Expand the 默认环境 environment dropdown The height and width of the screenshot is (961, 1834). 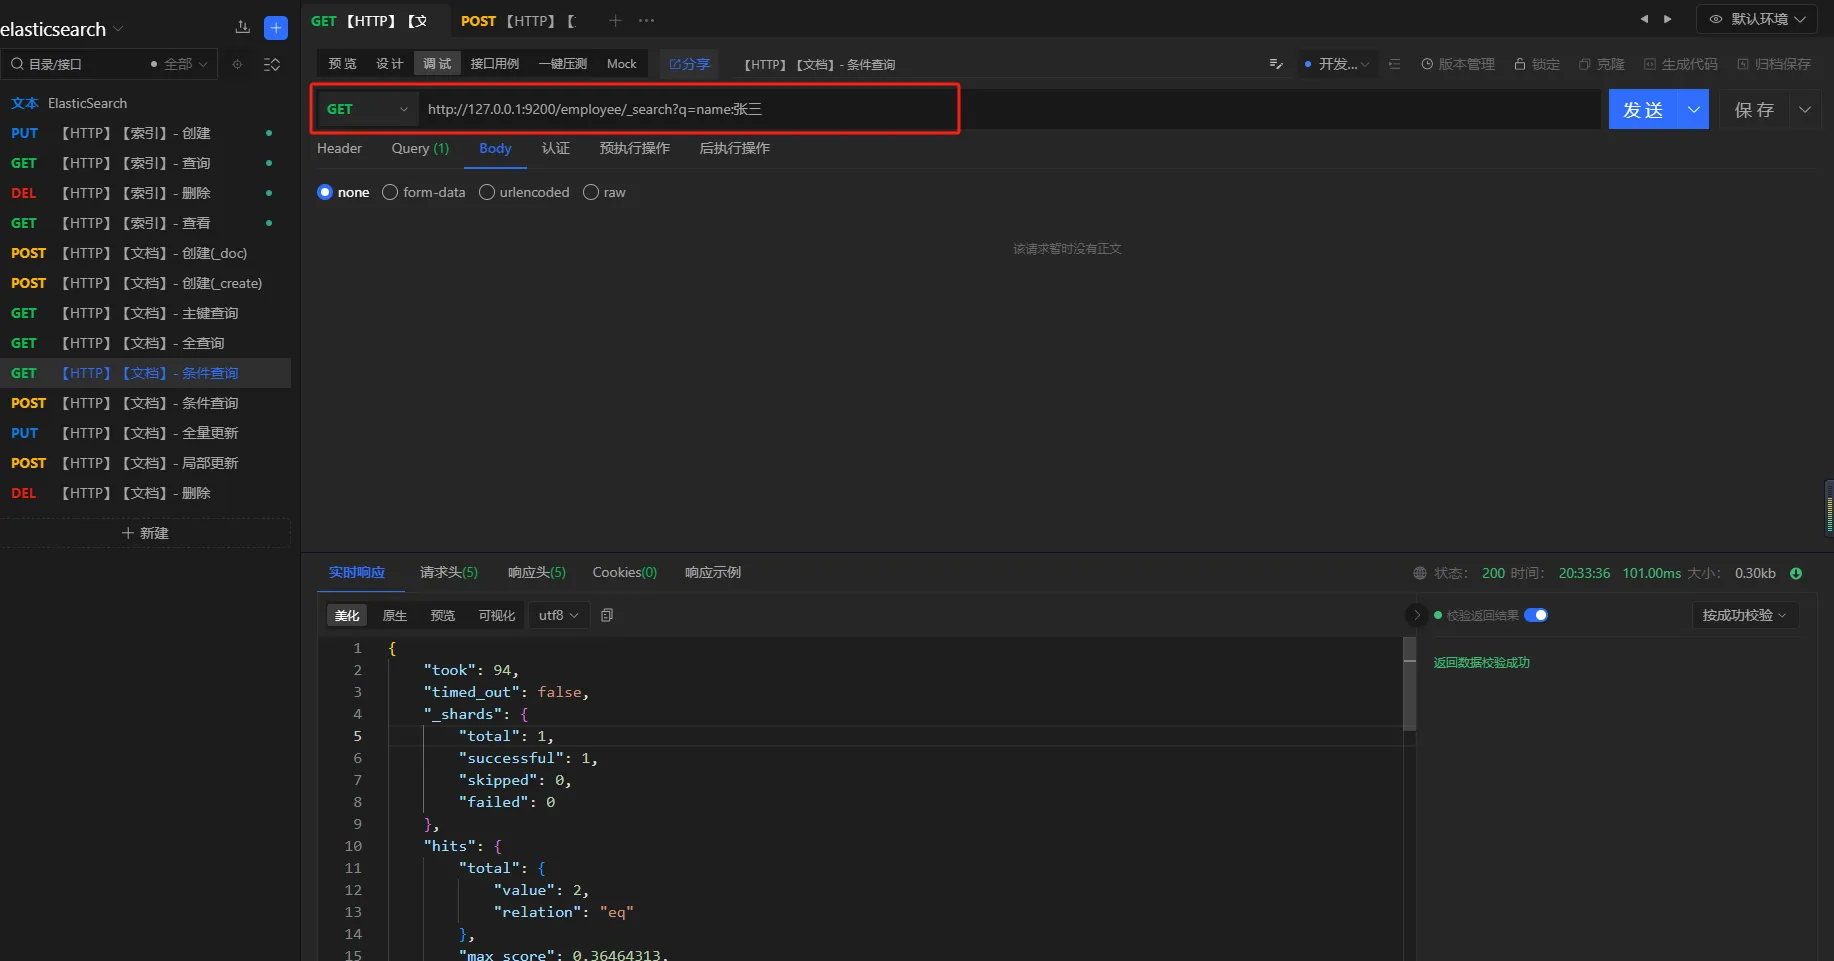click(x=1757, y=19)
